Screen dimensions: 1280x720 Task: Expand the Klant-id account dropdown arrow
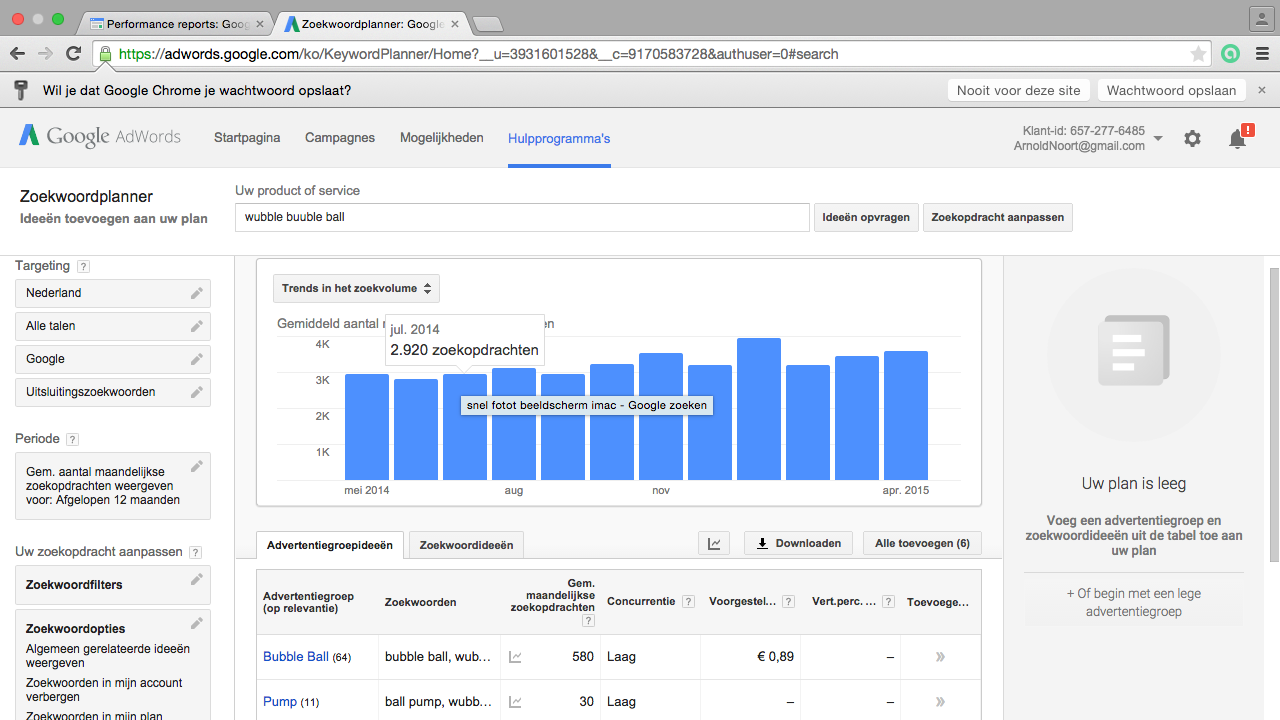point(1158,139)
